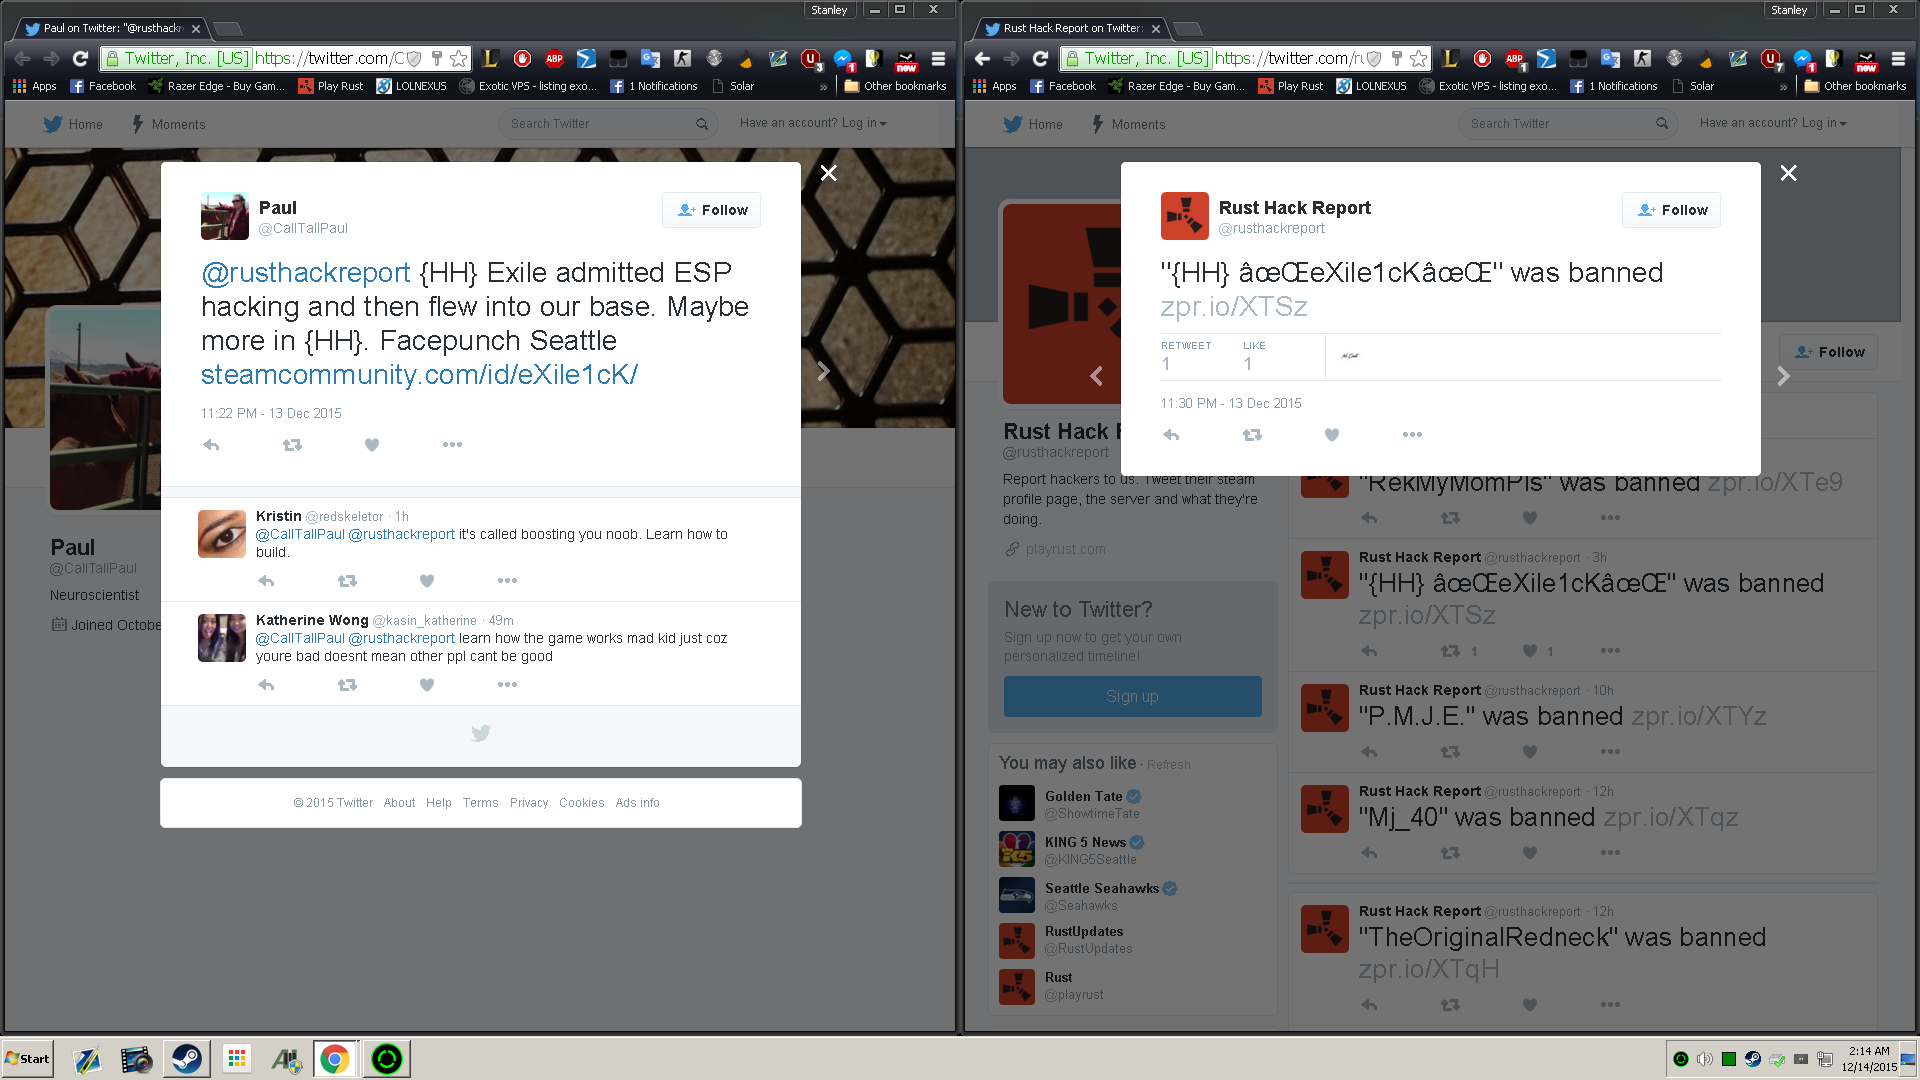Open more menu on Rust Hack Report tweet

tap(1412, 435)
